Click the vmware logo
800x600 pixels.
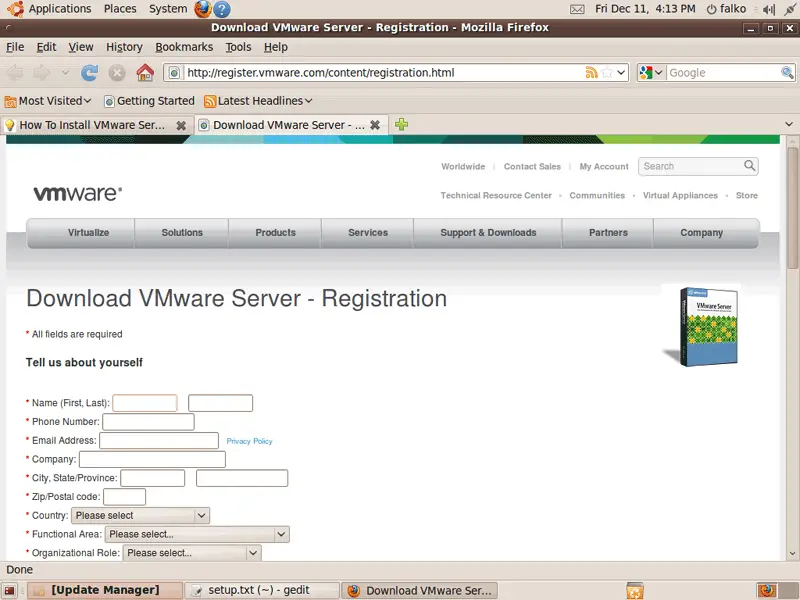78,193
